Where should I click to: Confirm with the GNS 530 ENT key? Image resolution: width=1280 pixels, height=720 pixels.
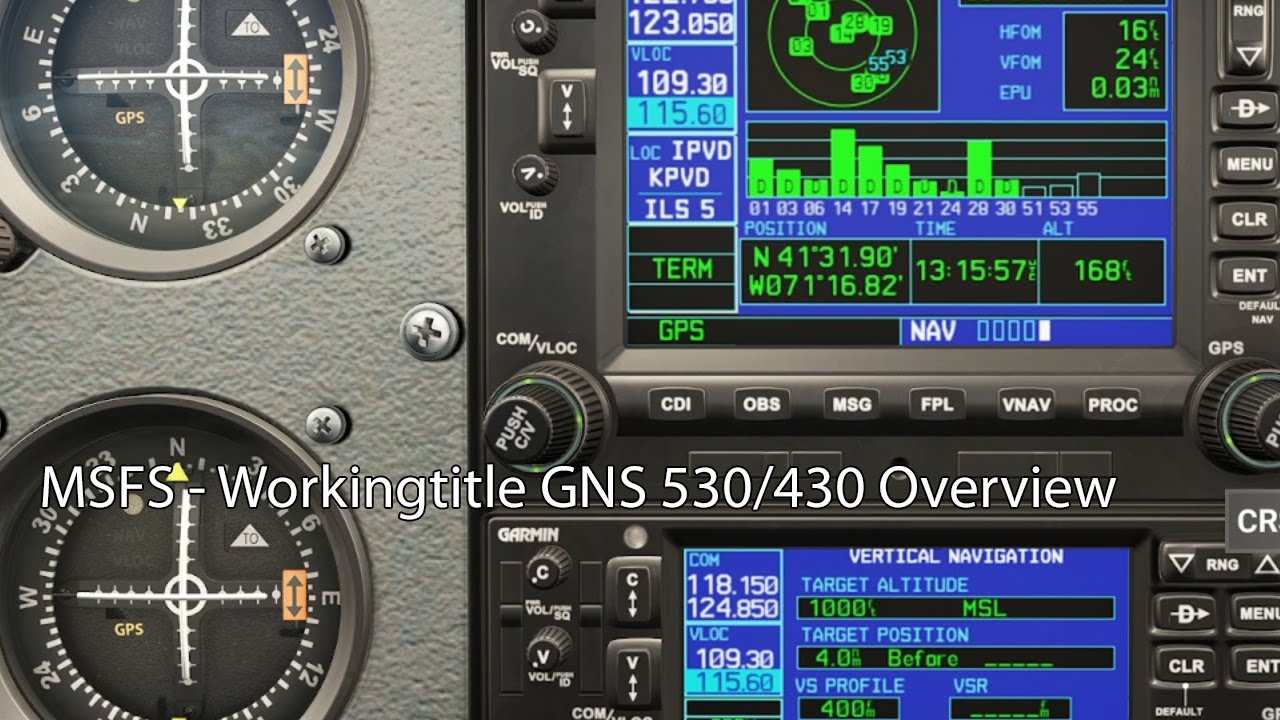coord(1248,274)
